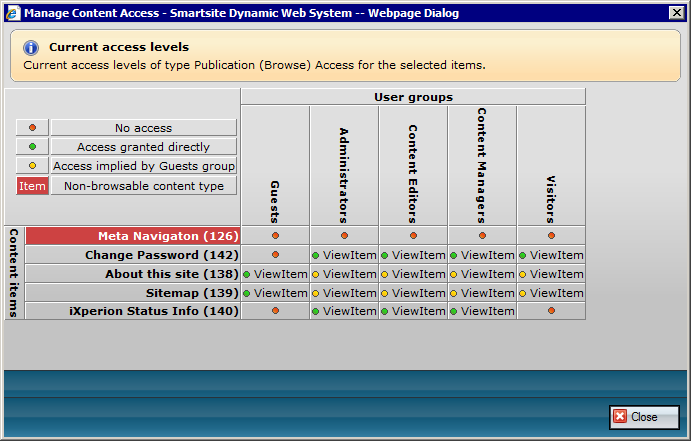Click the User groups header
The width and height of the screenshot is (691, 441).
pyautogui.click(x=413, y=97)
